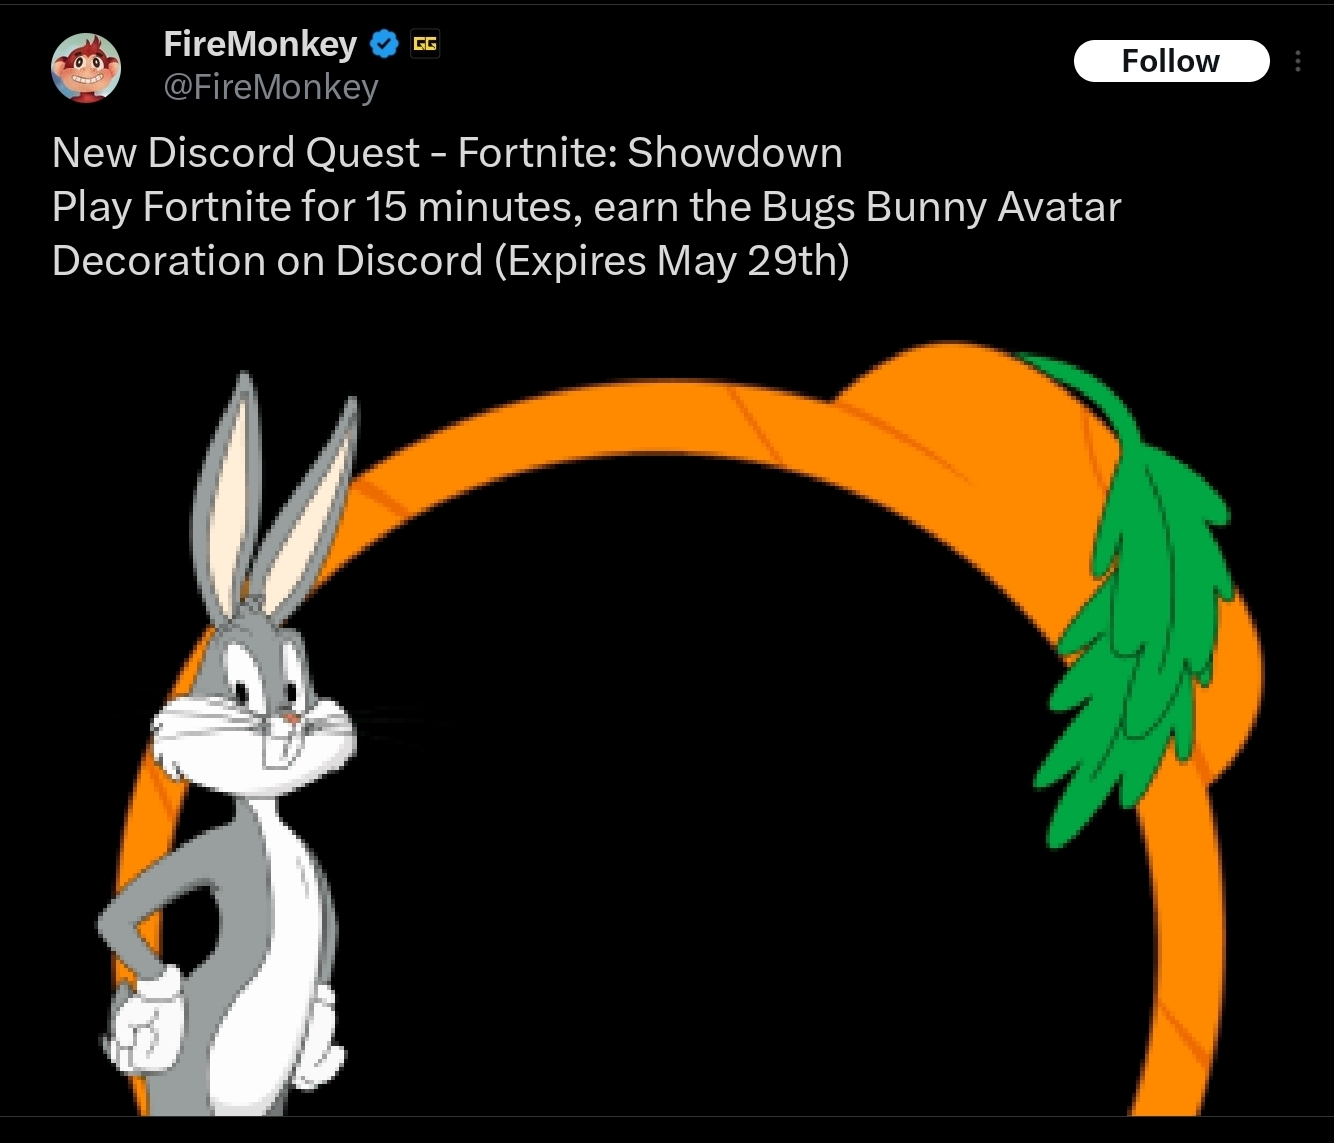The image size is (1334, 1143).
Task: Click the yellow GG affiliate badge
Action: pyautogui.click(x=425, y=44)
